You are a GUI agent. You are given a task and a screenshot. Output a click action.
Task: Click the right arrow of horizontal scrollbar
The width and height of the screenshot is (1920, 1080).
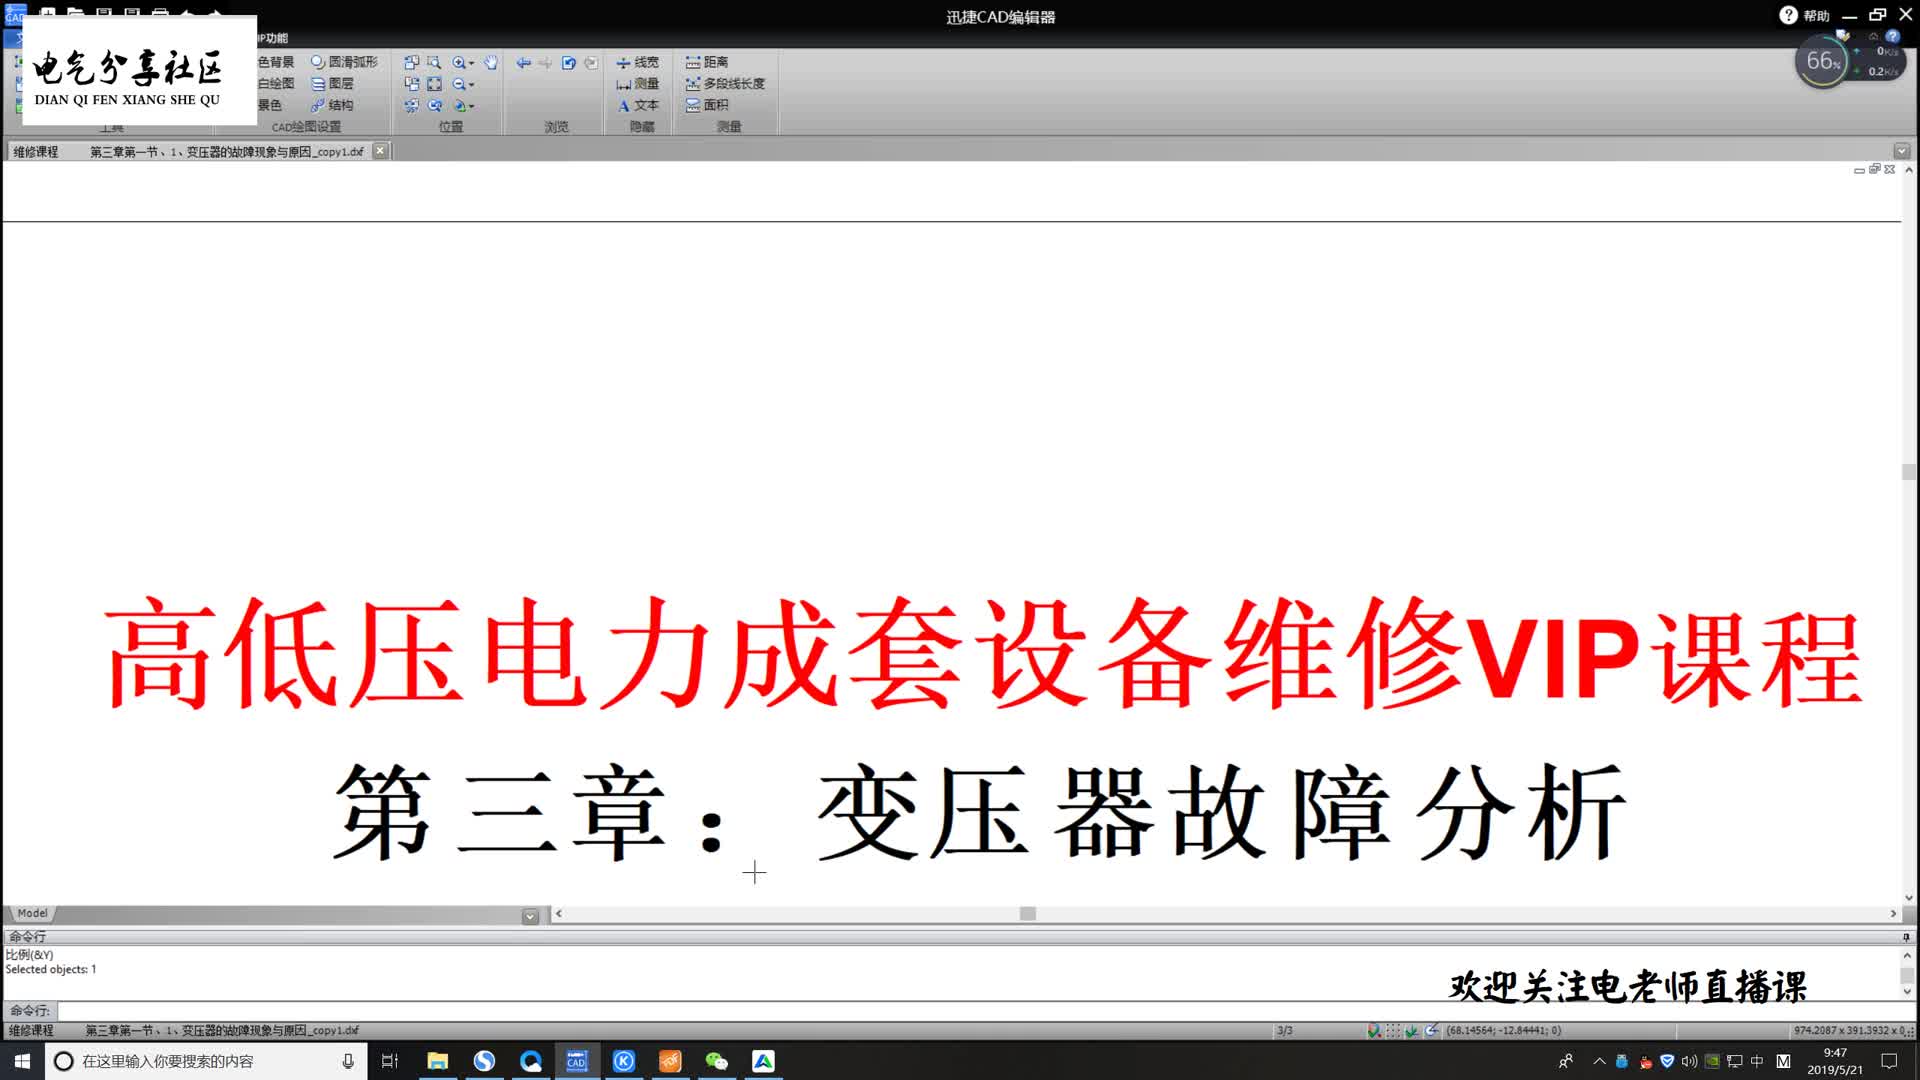pos(1892,914)
